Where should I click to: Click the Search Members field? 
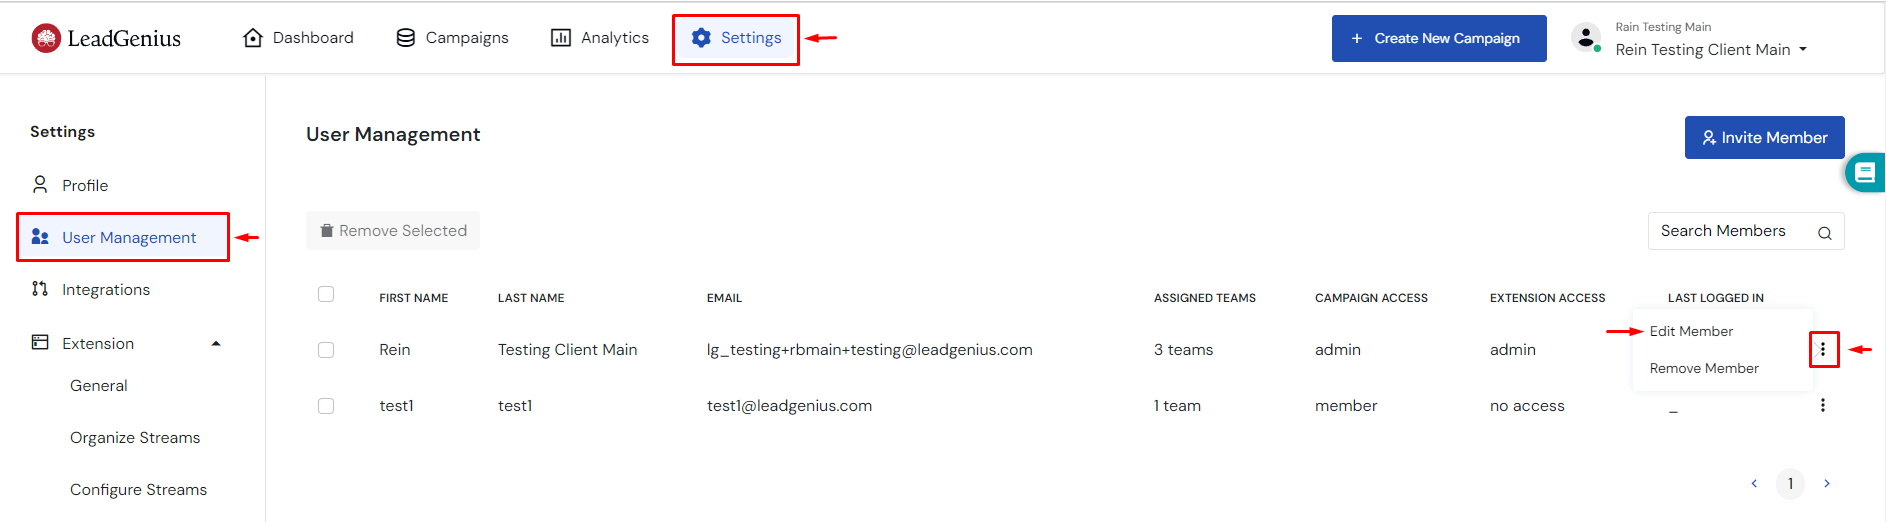click(1746, 231)
